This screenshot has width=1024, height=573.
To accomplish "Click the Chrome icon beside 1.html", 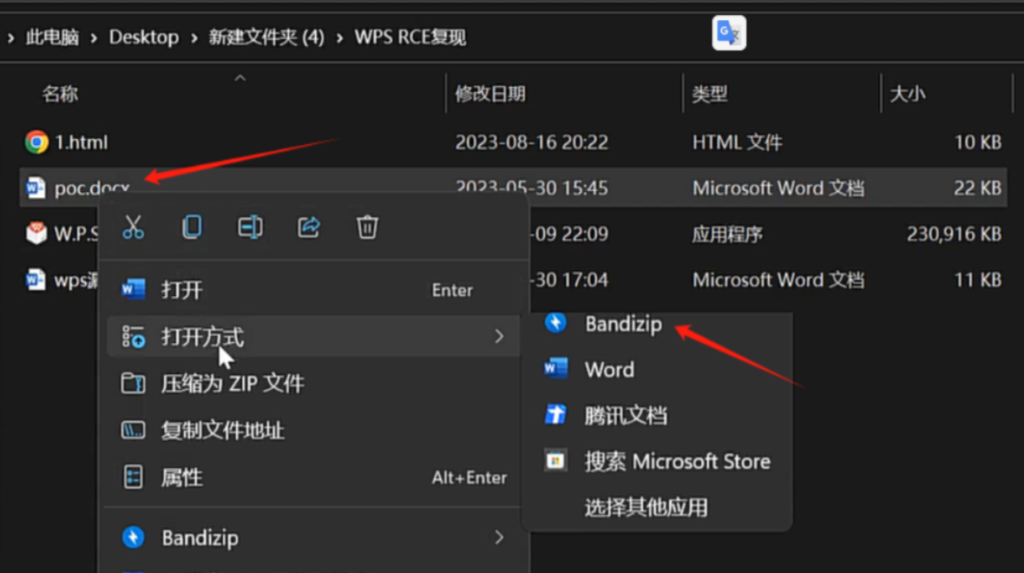I will [x=37, y=142].
